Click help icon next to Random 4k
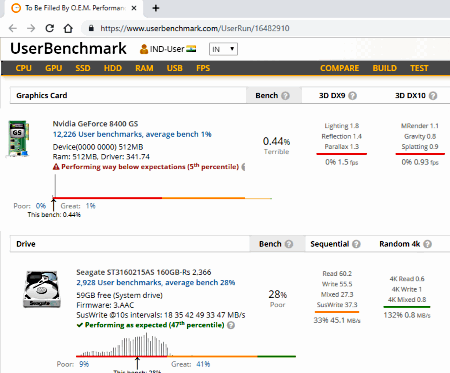This screenshot has width=450, height=373. [x=428, y=244]
